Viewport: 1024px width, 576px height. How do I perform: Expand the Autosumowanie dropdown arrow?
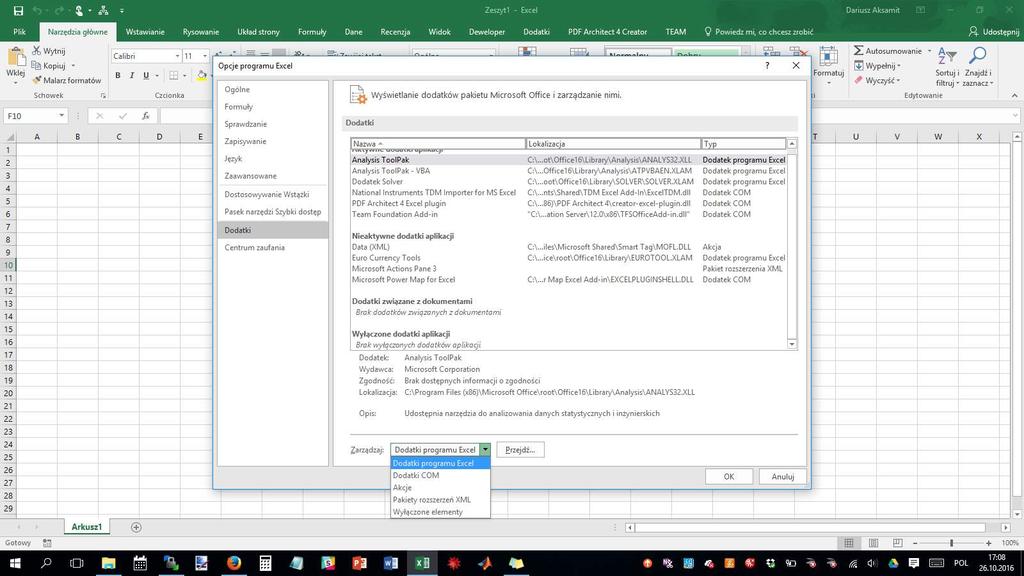[929, 51]
